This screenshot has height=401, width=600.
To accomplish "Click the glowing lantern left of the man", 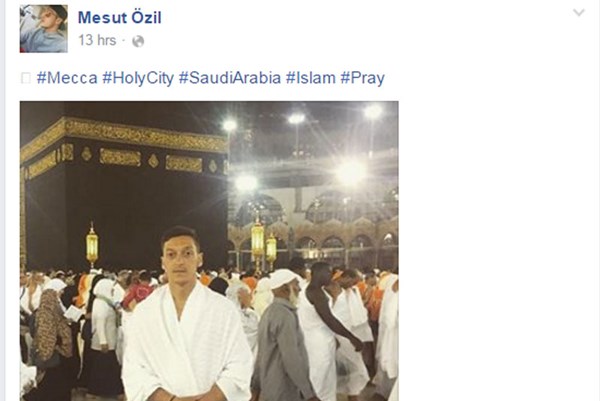I will [x=92, y=245].
